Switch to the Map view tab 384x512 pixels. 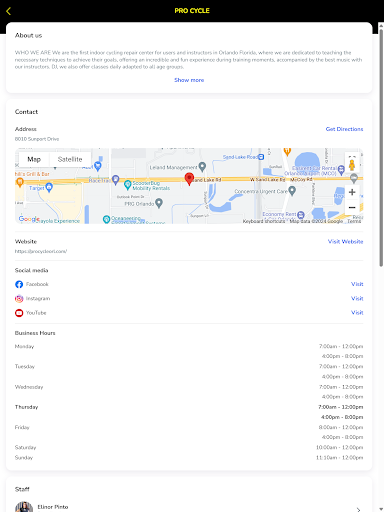pos(34,159)
